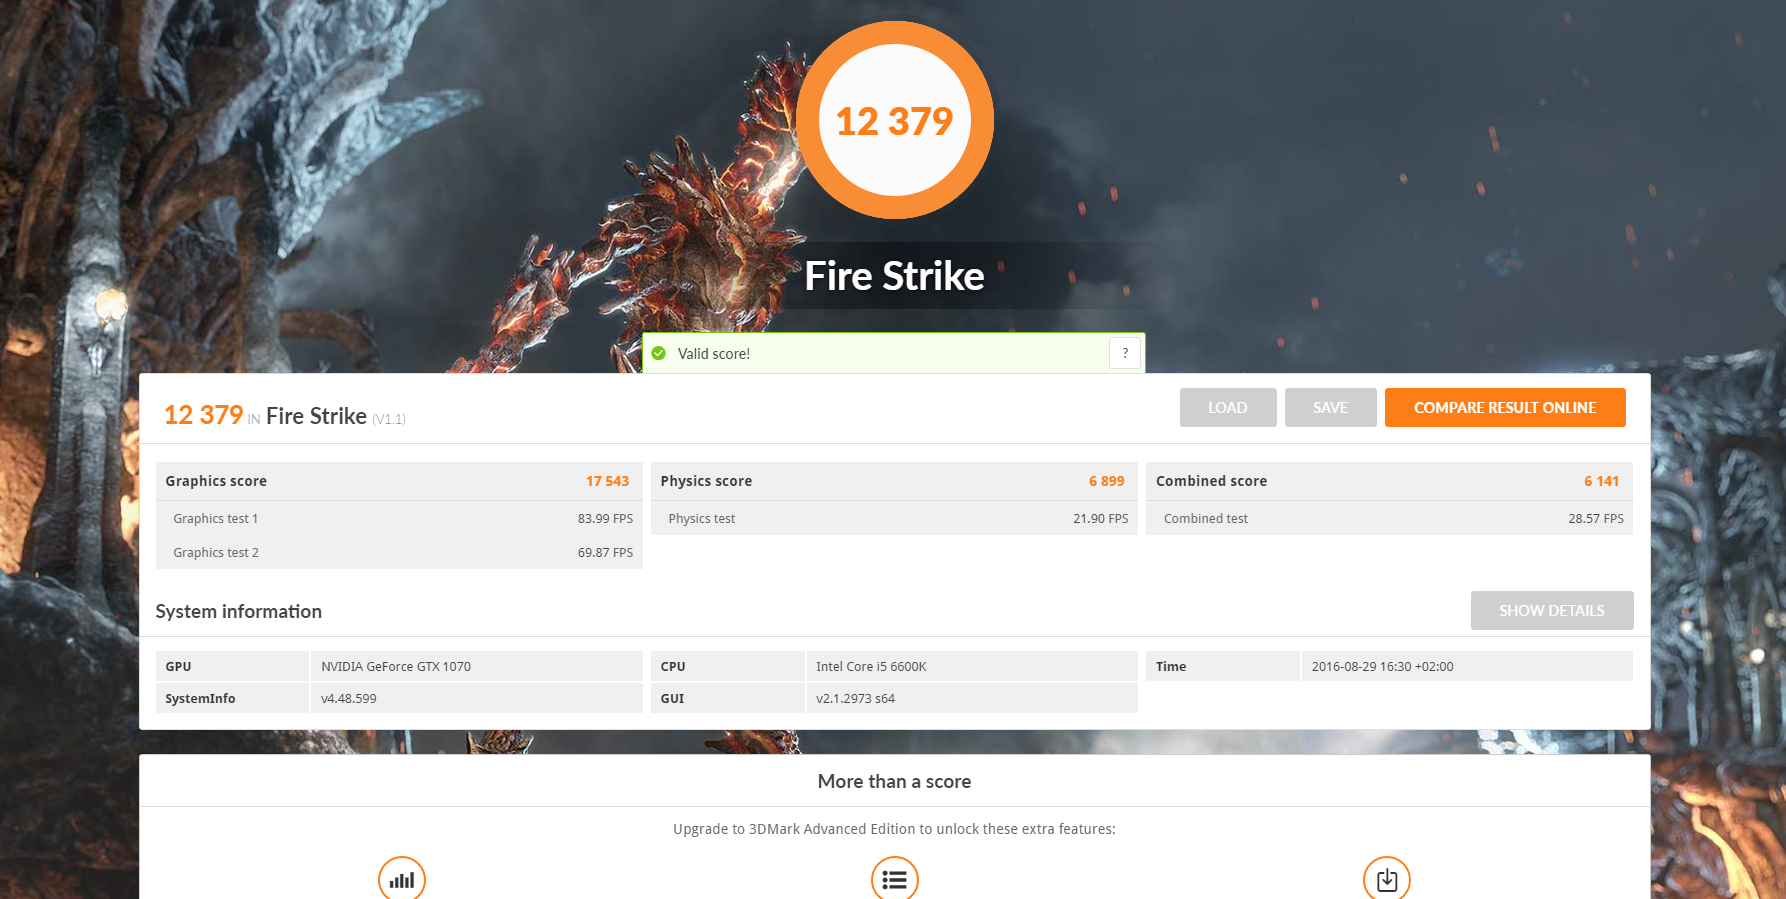Click the GPU label cell

point(232,666)
